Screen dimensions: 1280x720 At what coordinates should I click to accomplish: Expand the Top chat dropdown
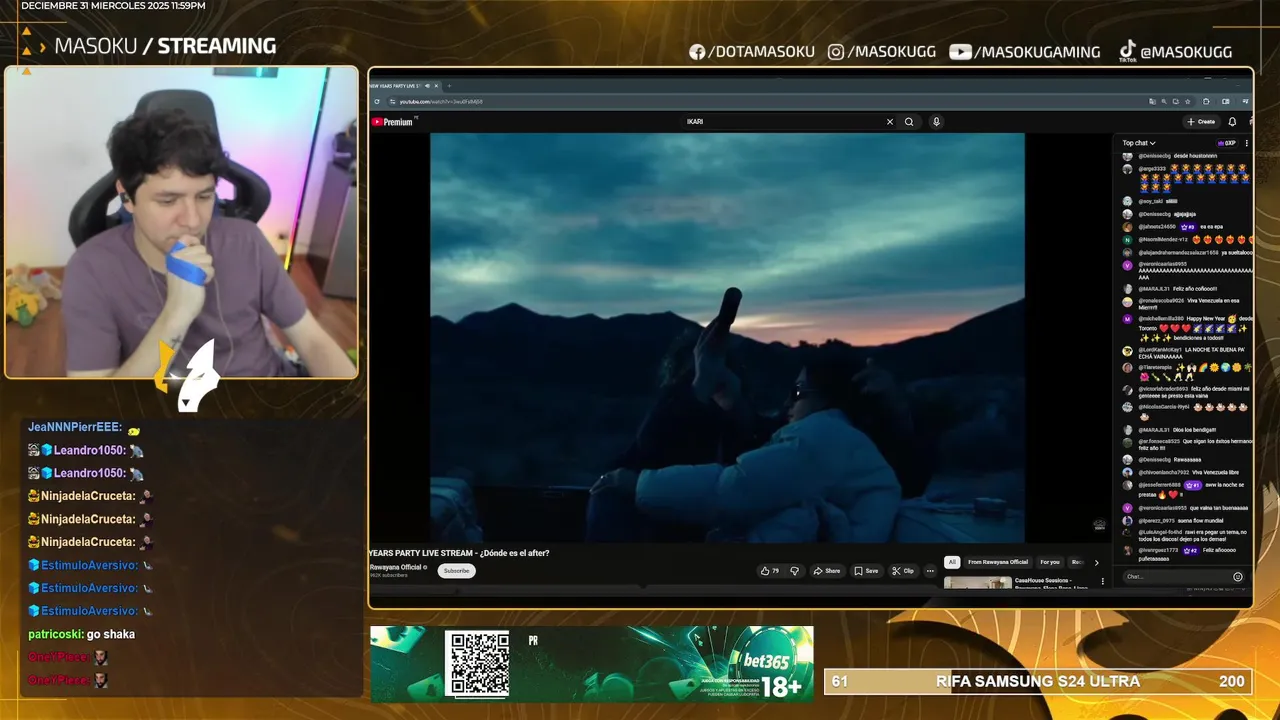click(1138, 143)
